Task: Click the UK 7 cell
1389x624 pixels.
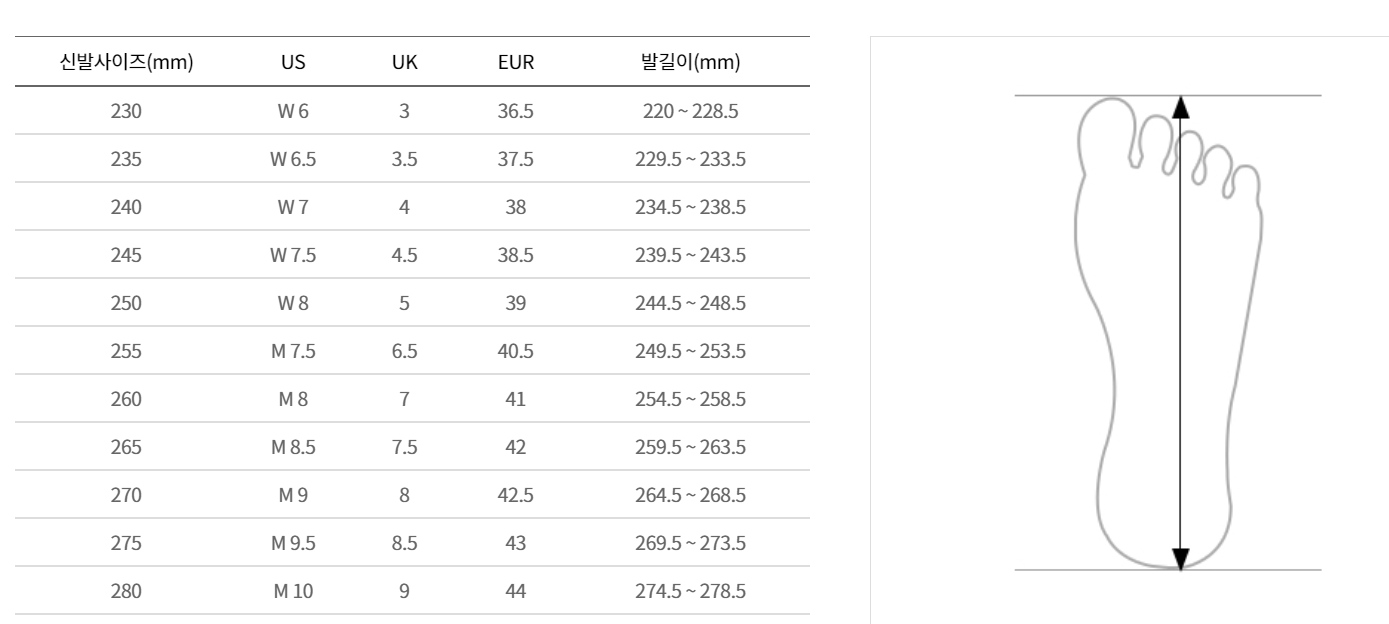Action: [x=404, y=399]
